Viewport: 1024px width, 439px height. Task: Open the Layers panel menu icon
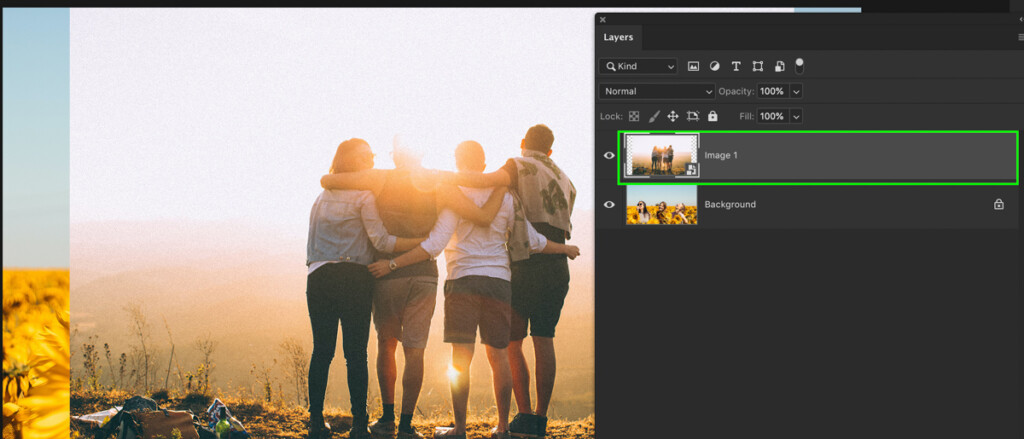[x=1021, y=37]
